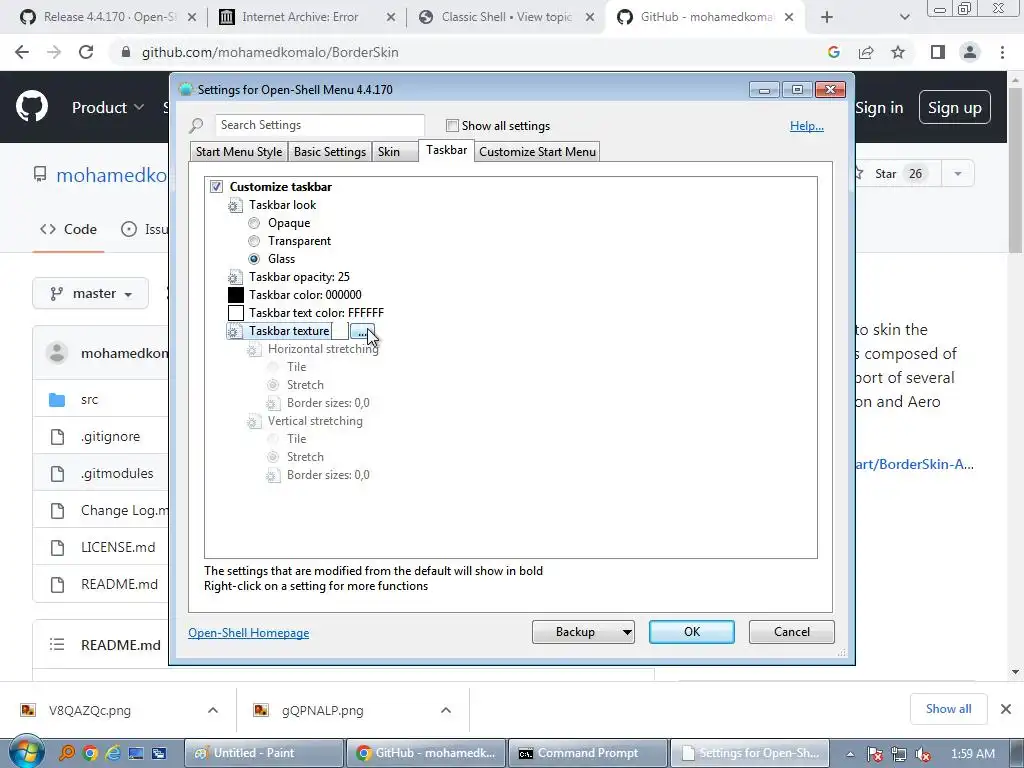Viewport: 1024px width, 768px height.
Task: Click the network icon in system tray
Action: coord(899,754)
